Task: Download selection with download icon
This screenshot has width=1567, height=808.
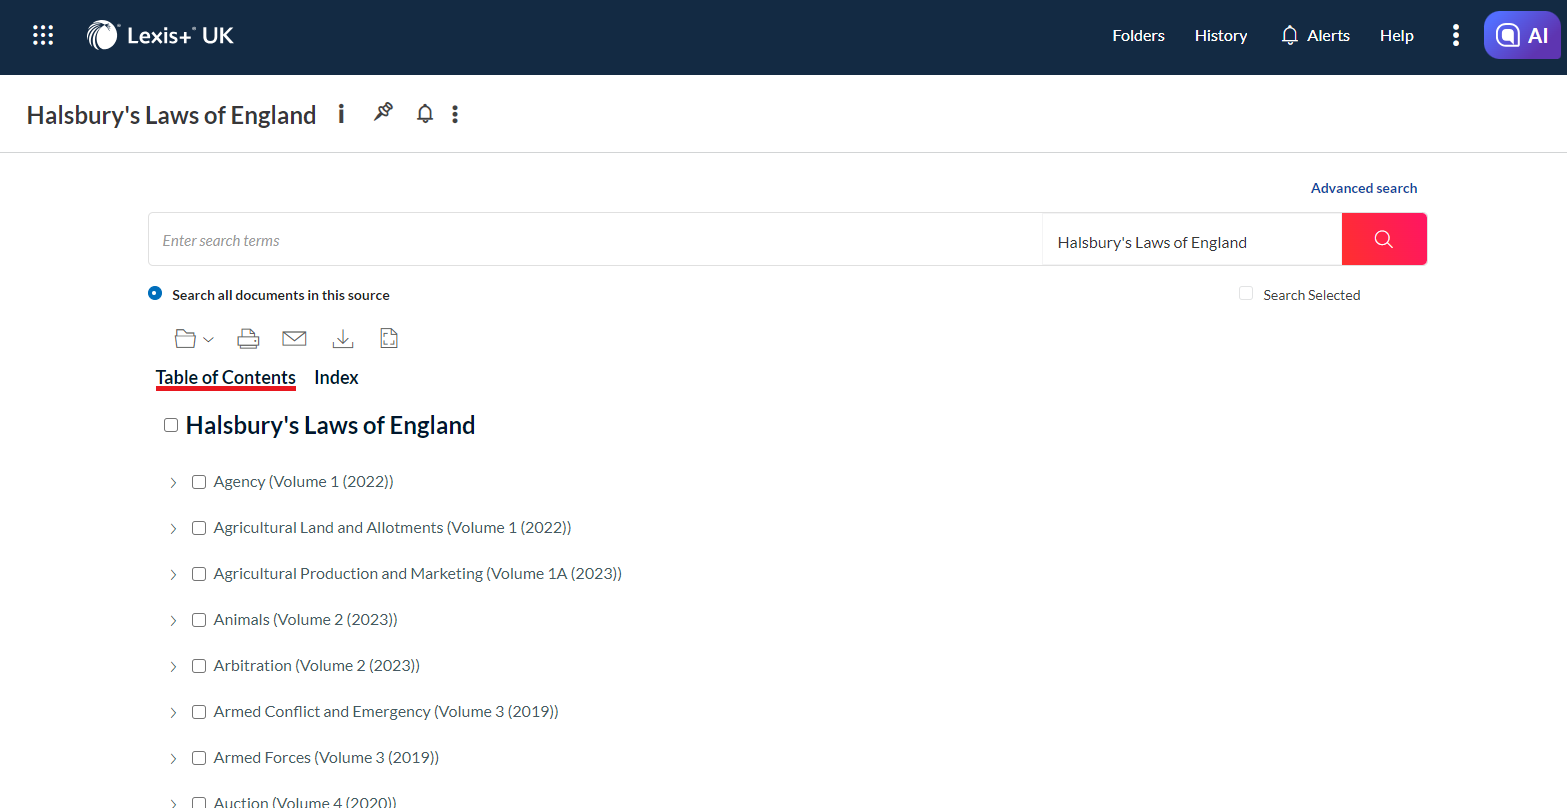Action: click(x=343, y=339)
